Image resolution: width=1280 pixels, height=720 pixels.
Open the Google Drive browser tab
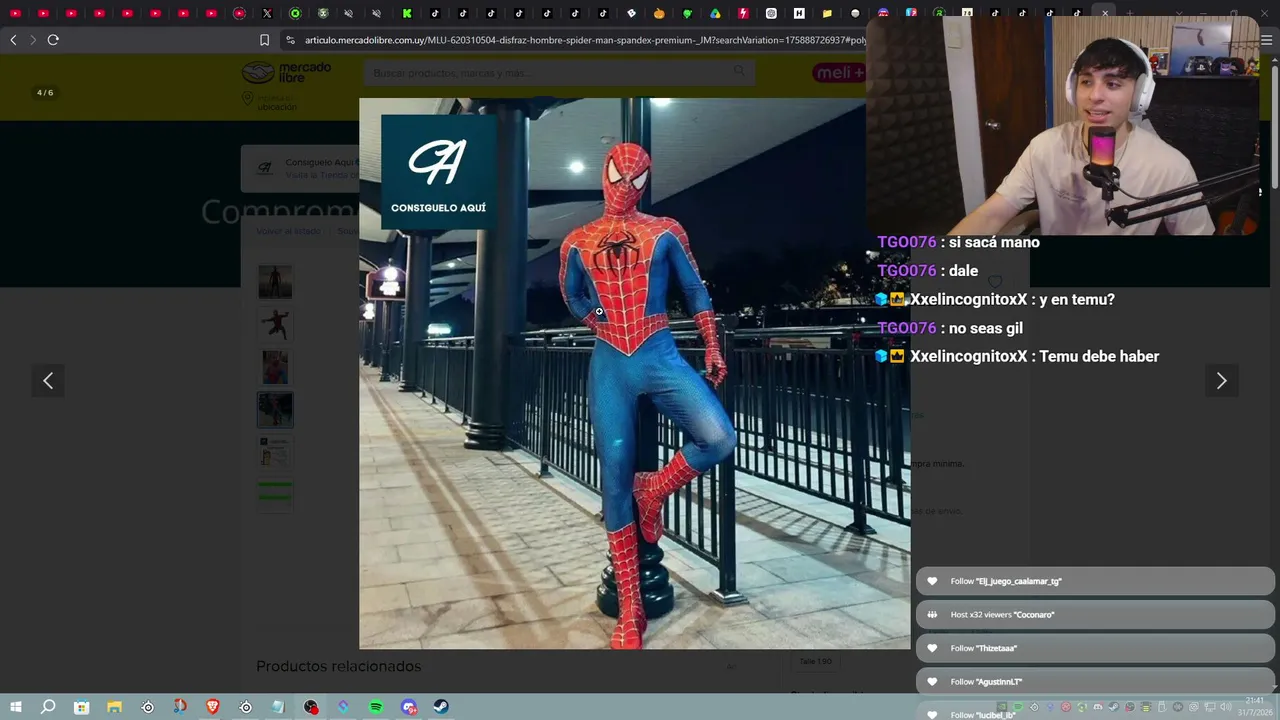click(715, 14)
